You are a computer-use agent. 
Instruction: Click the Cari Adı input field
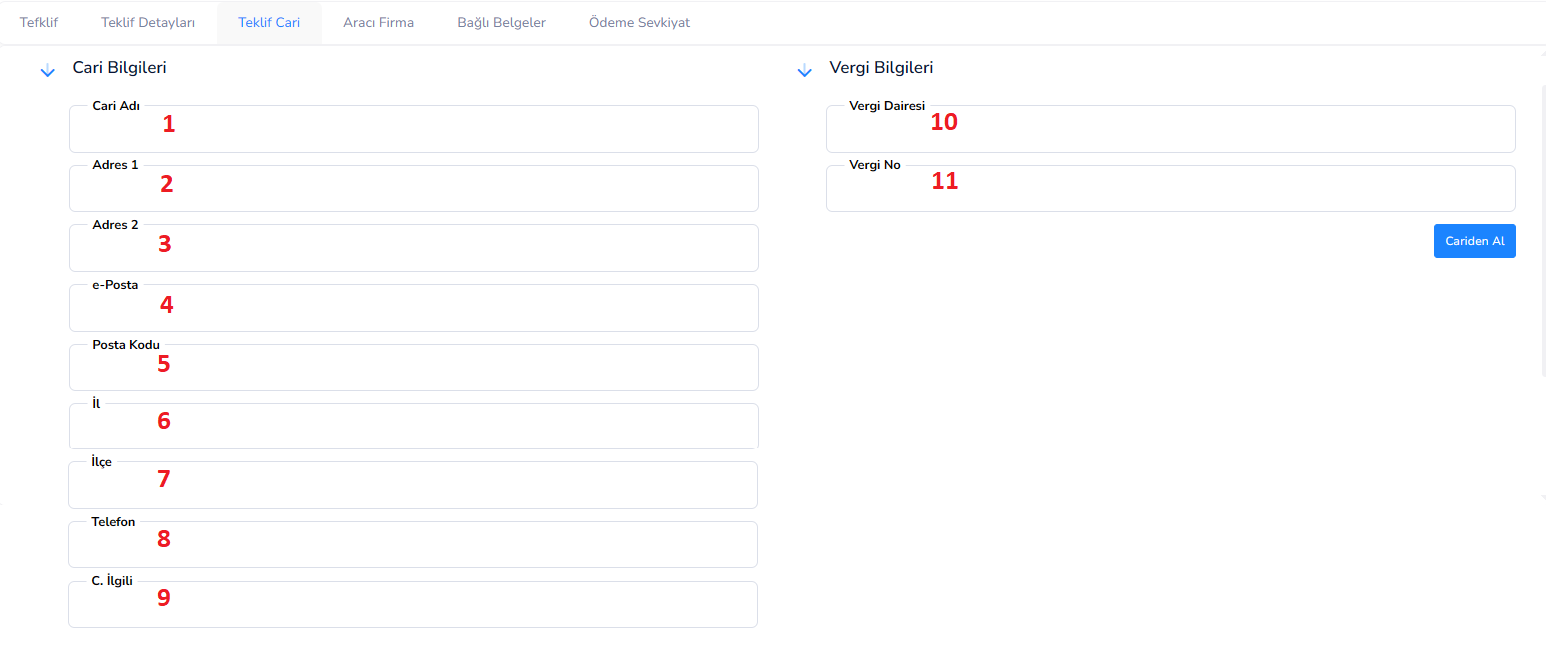413,130
